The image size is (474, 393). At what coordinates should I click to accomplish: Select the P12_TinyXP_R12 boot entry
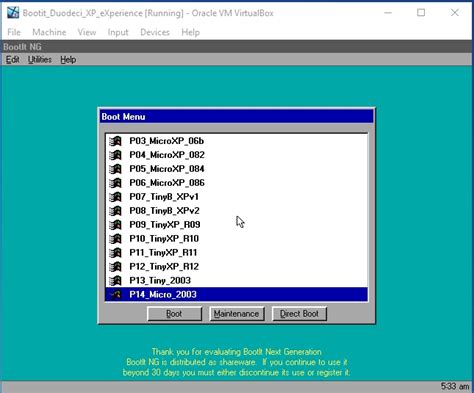coord(237,267)
